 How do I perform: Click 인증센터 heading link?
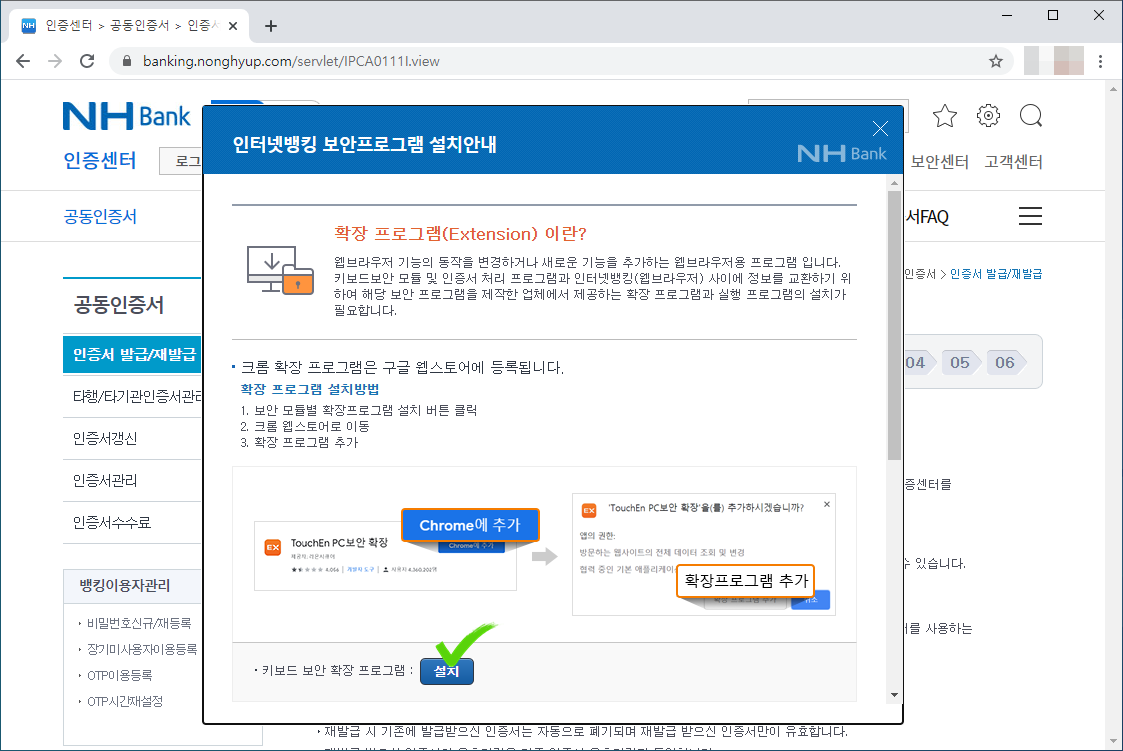coord(100,160)
